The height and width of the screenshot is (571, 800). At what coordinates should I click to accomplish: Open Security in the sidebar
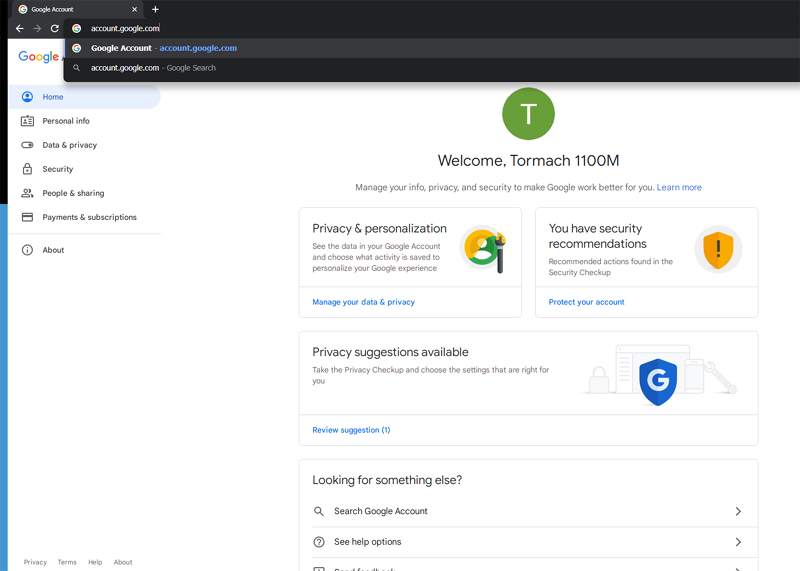[85, 169]
